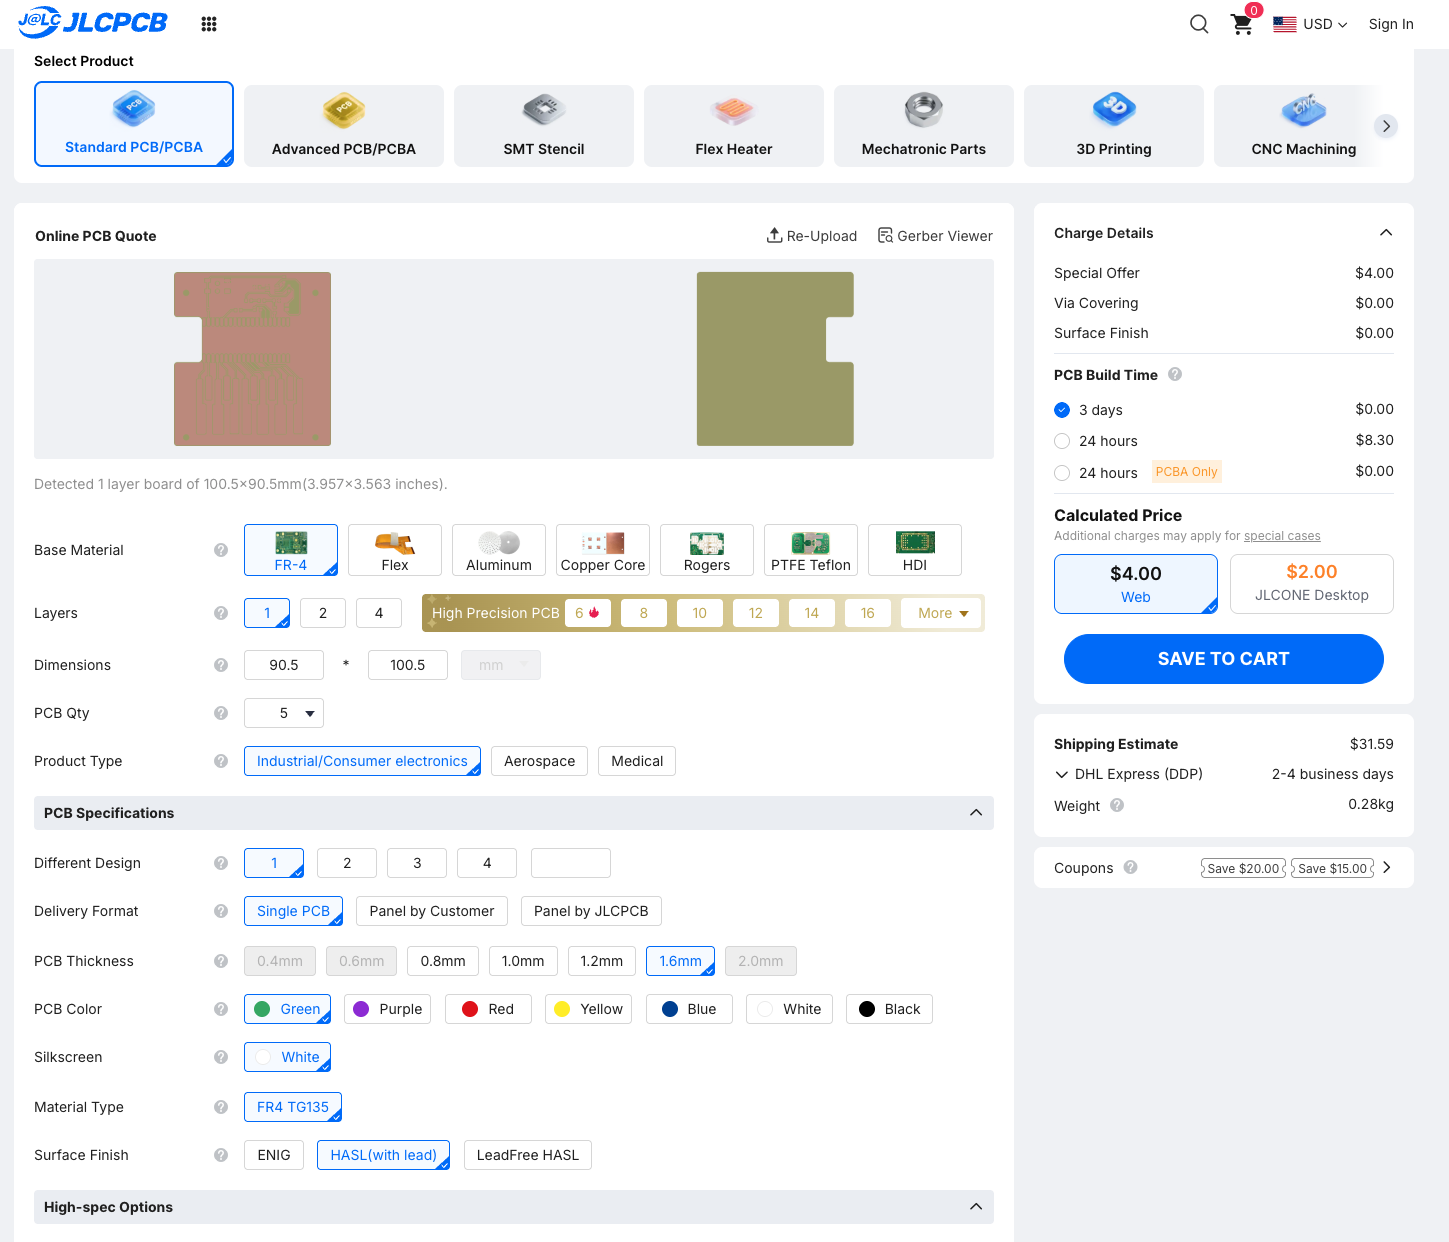Viewport: 1449px width, 1242px height.
Task: Switch to Flex Heater product
Action: coord(734,126)
